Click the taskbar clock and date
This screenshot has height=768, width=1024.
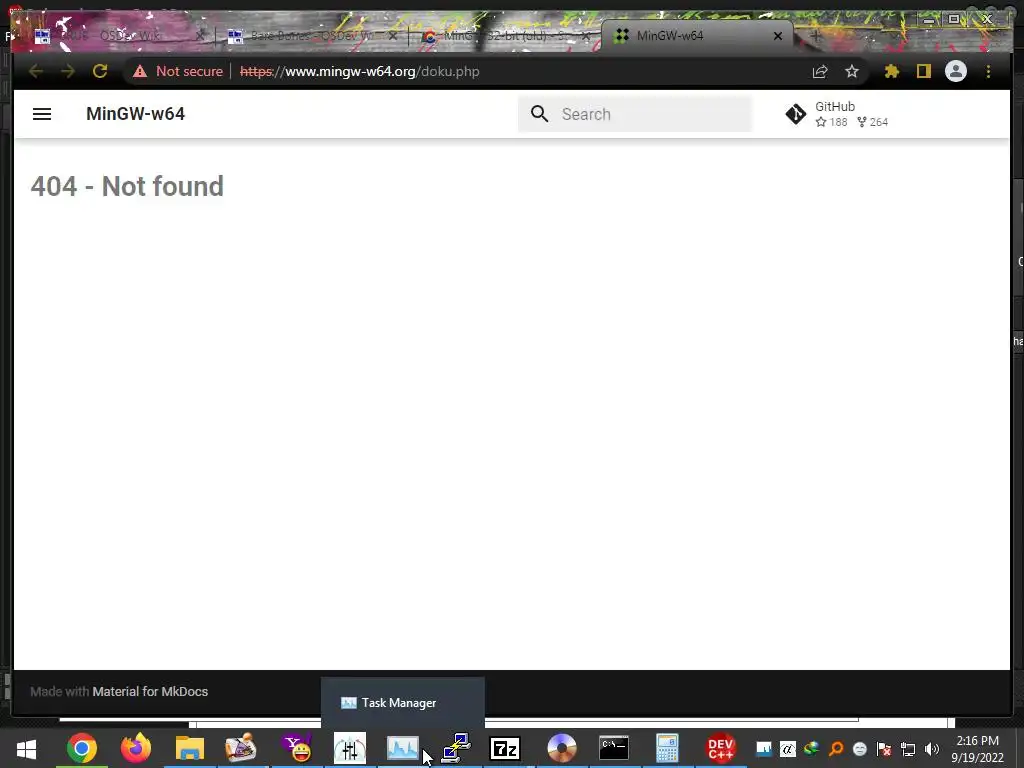click(977, 749)
